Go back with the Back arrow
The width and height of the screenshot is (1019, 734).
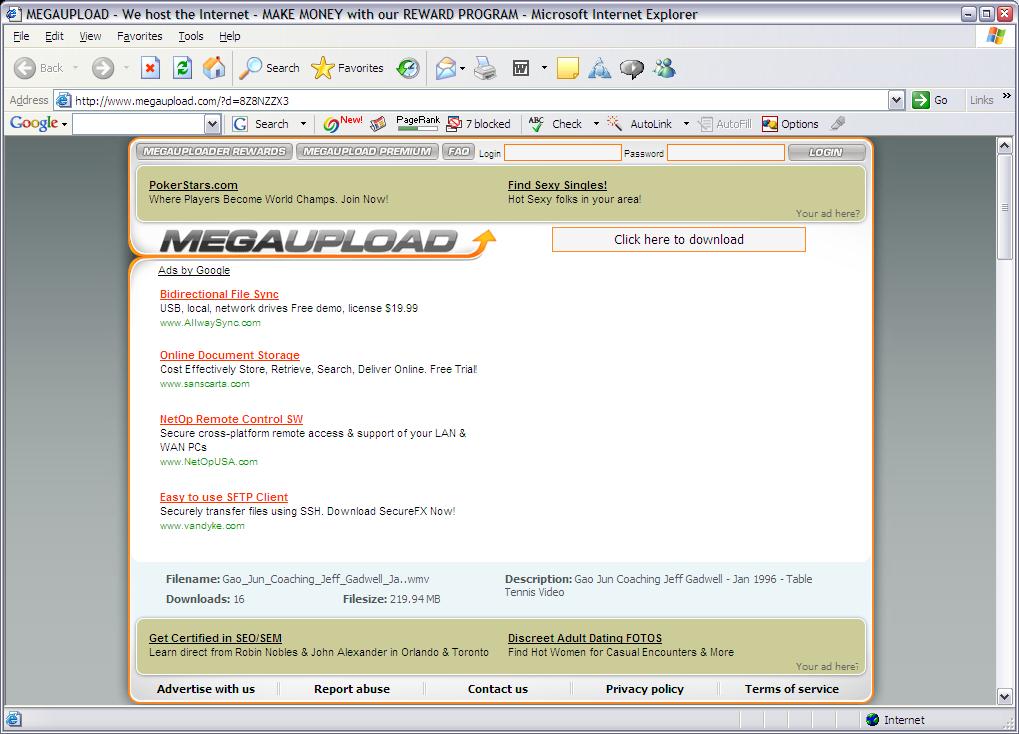tap(38, 68)
